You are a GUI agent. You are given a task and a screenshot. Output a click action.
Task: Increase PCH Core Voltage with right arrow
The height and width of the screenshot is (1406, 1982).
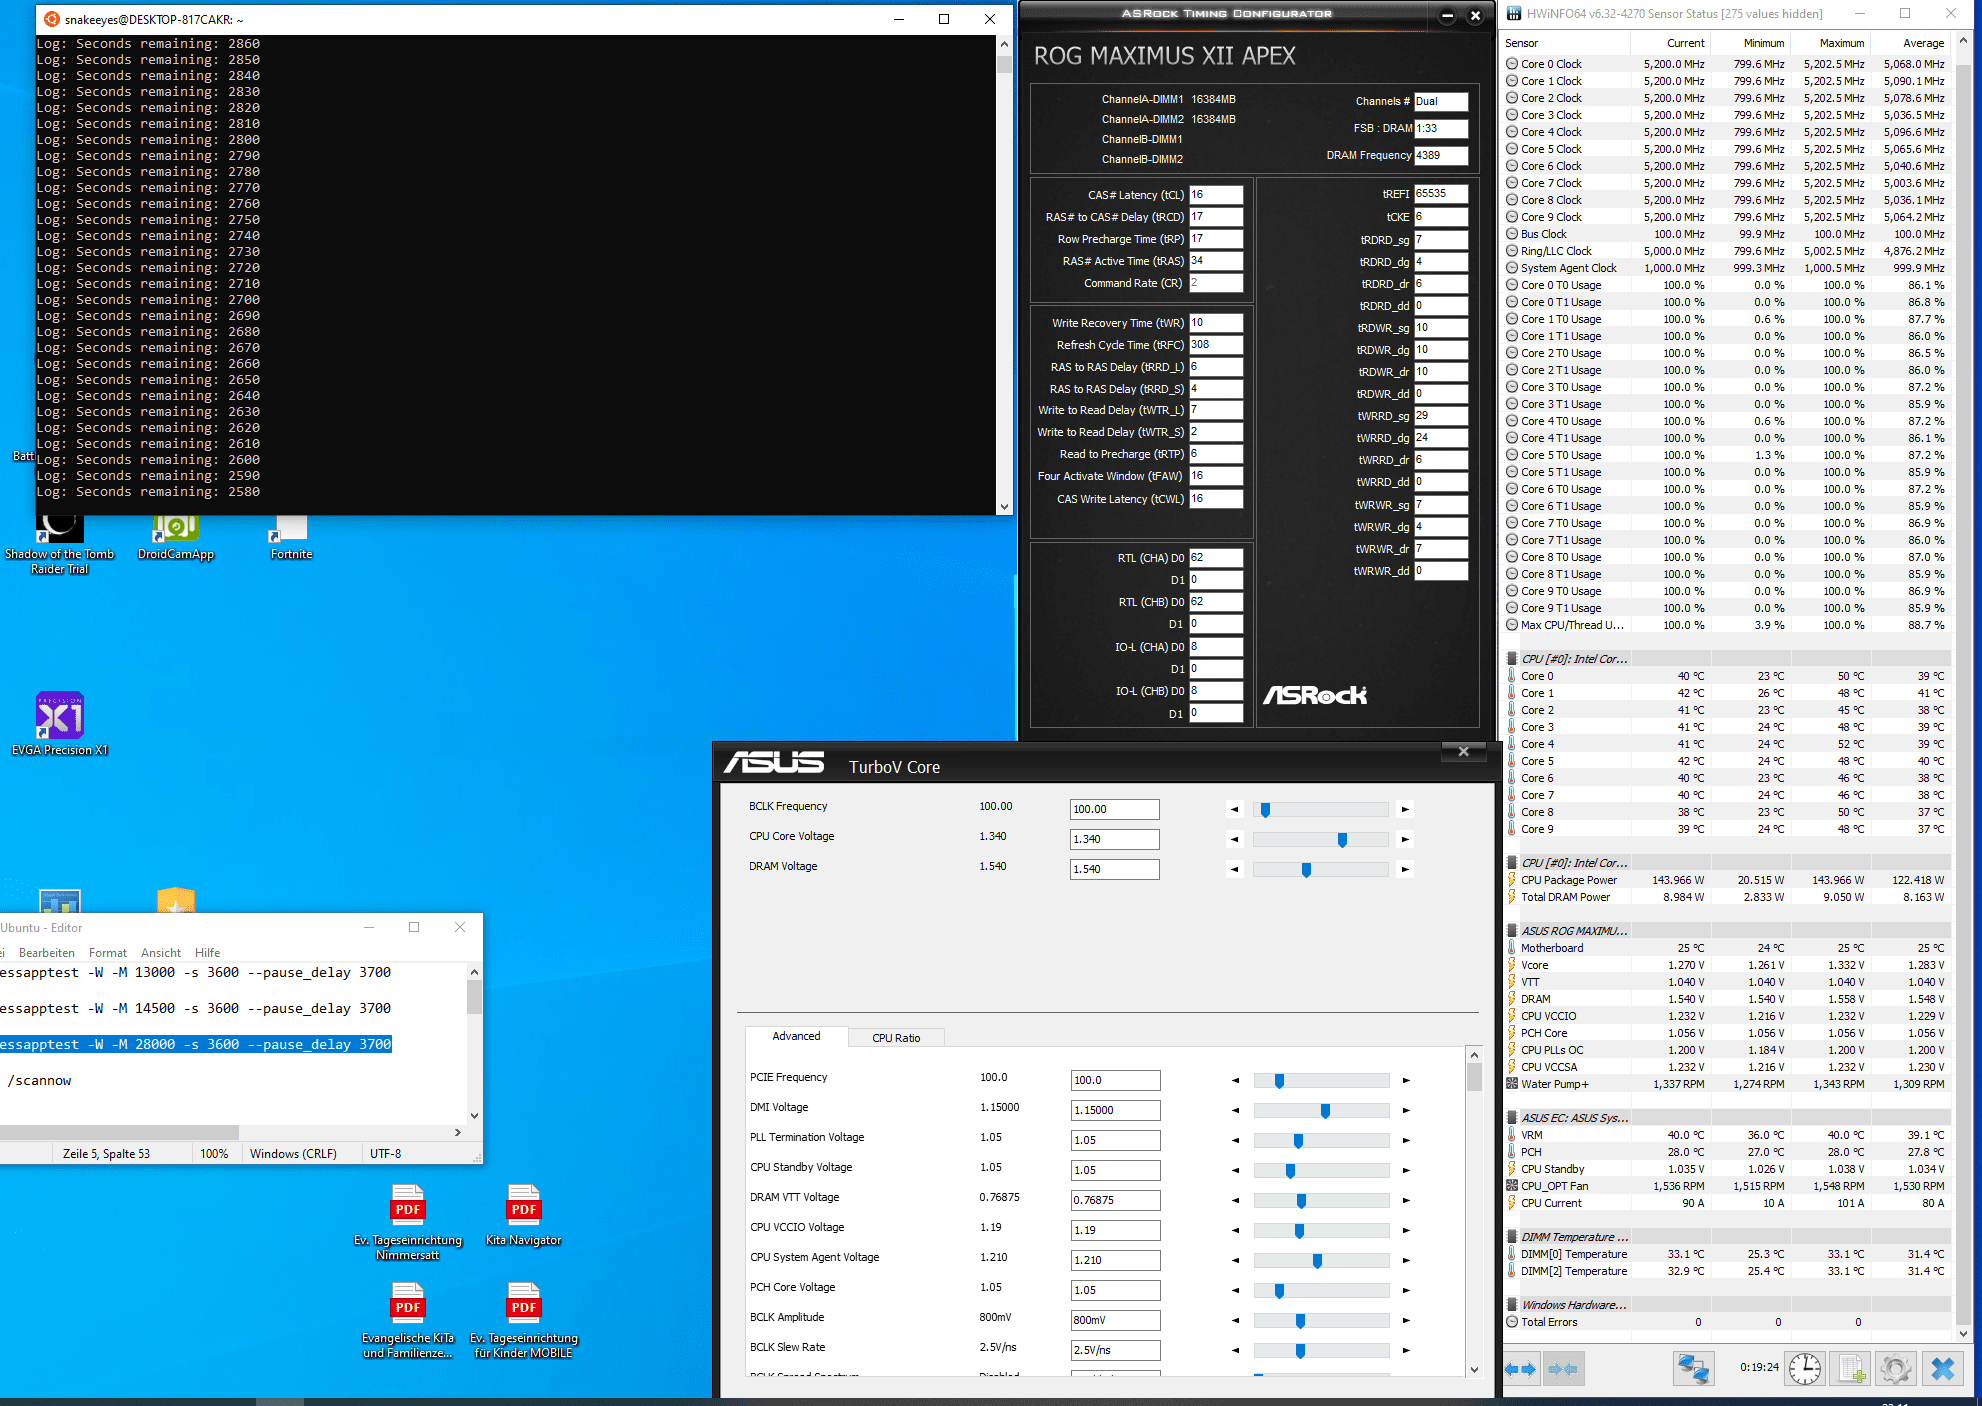(1406, 1291)
